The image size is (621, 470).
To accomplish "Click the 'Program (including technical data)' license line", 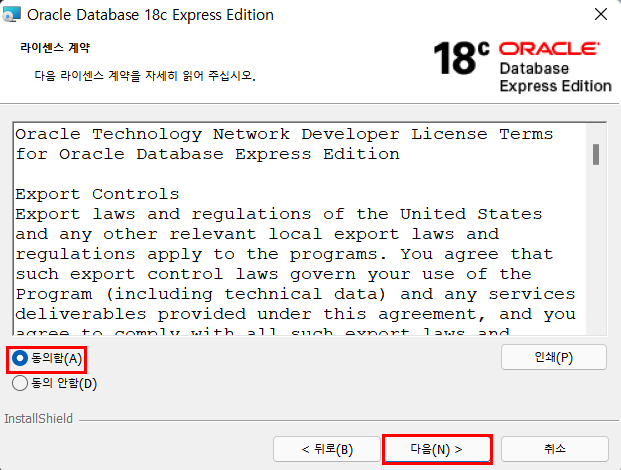I will click(x=295, y=294).
